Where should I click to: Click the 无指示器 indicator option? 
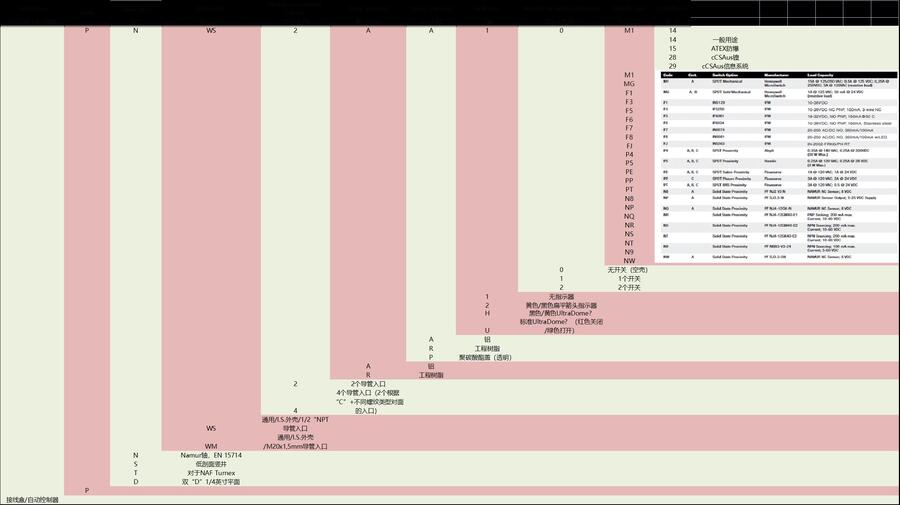(561, 297)
